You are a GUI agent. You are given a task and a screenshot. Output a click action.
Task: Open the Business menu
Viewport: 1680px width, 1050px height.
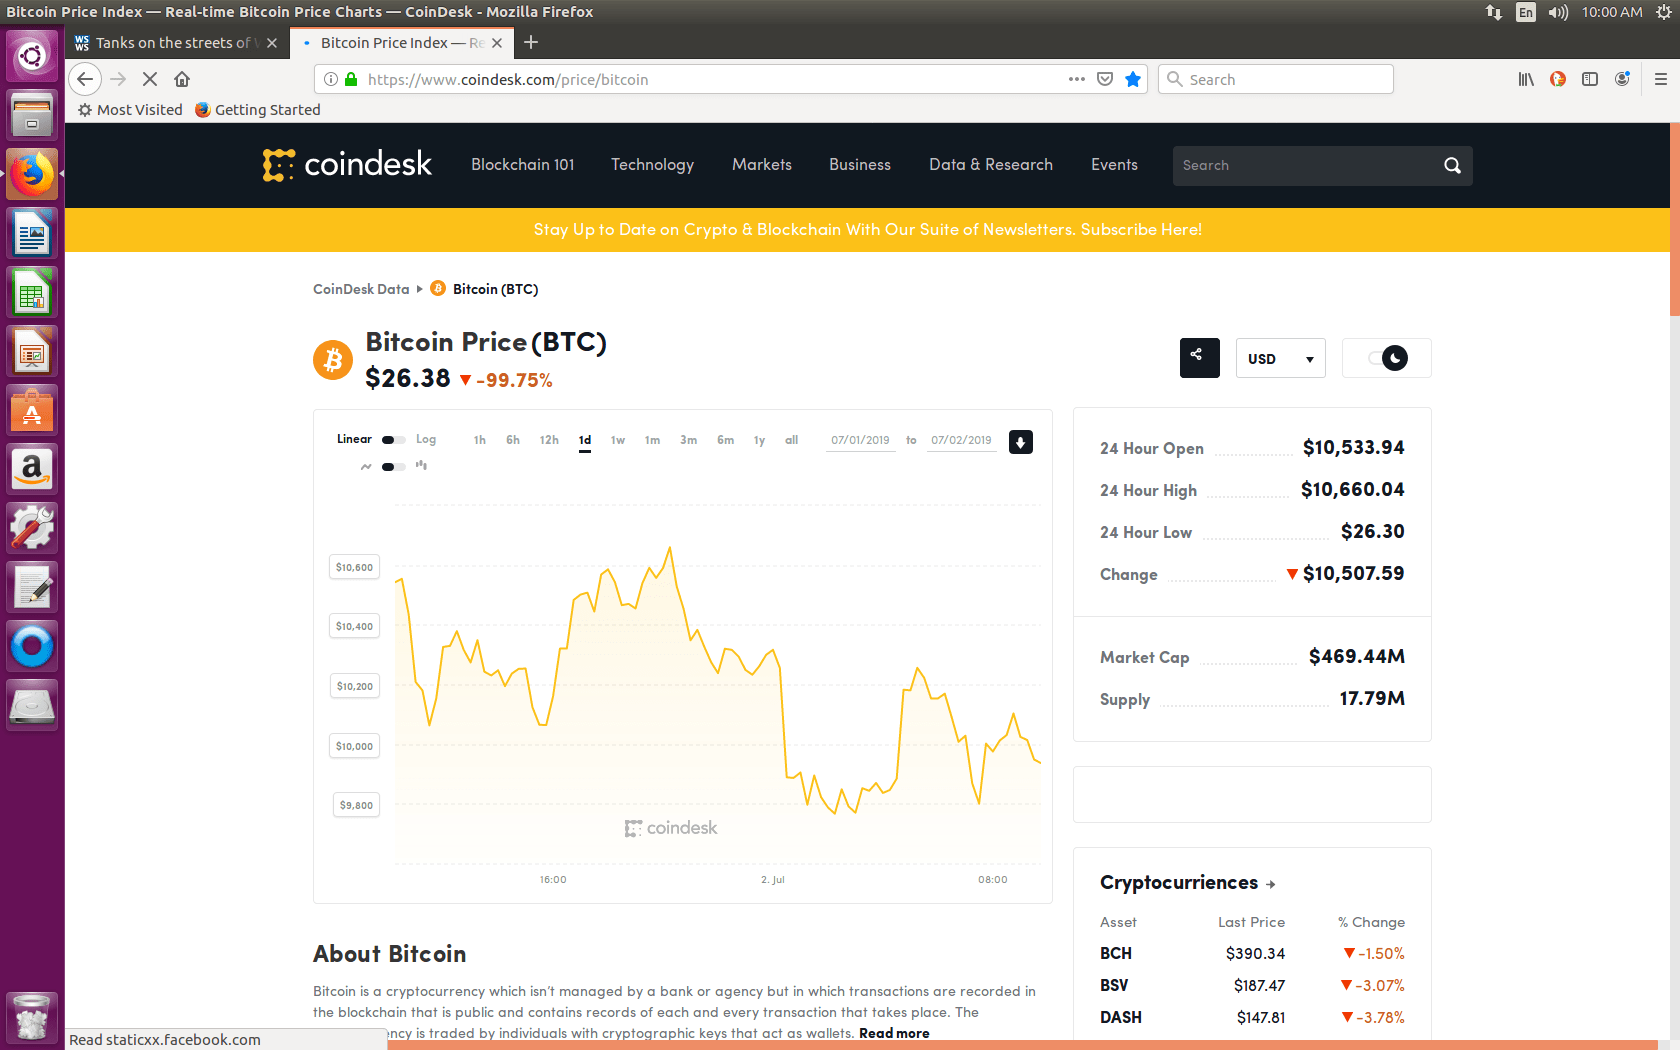860,165
